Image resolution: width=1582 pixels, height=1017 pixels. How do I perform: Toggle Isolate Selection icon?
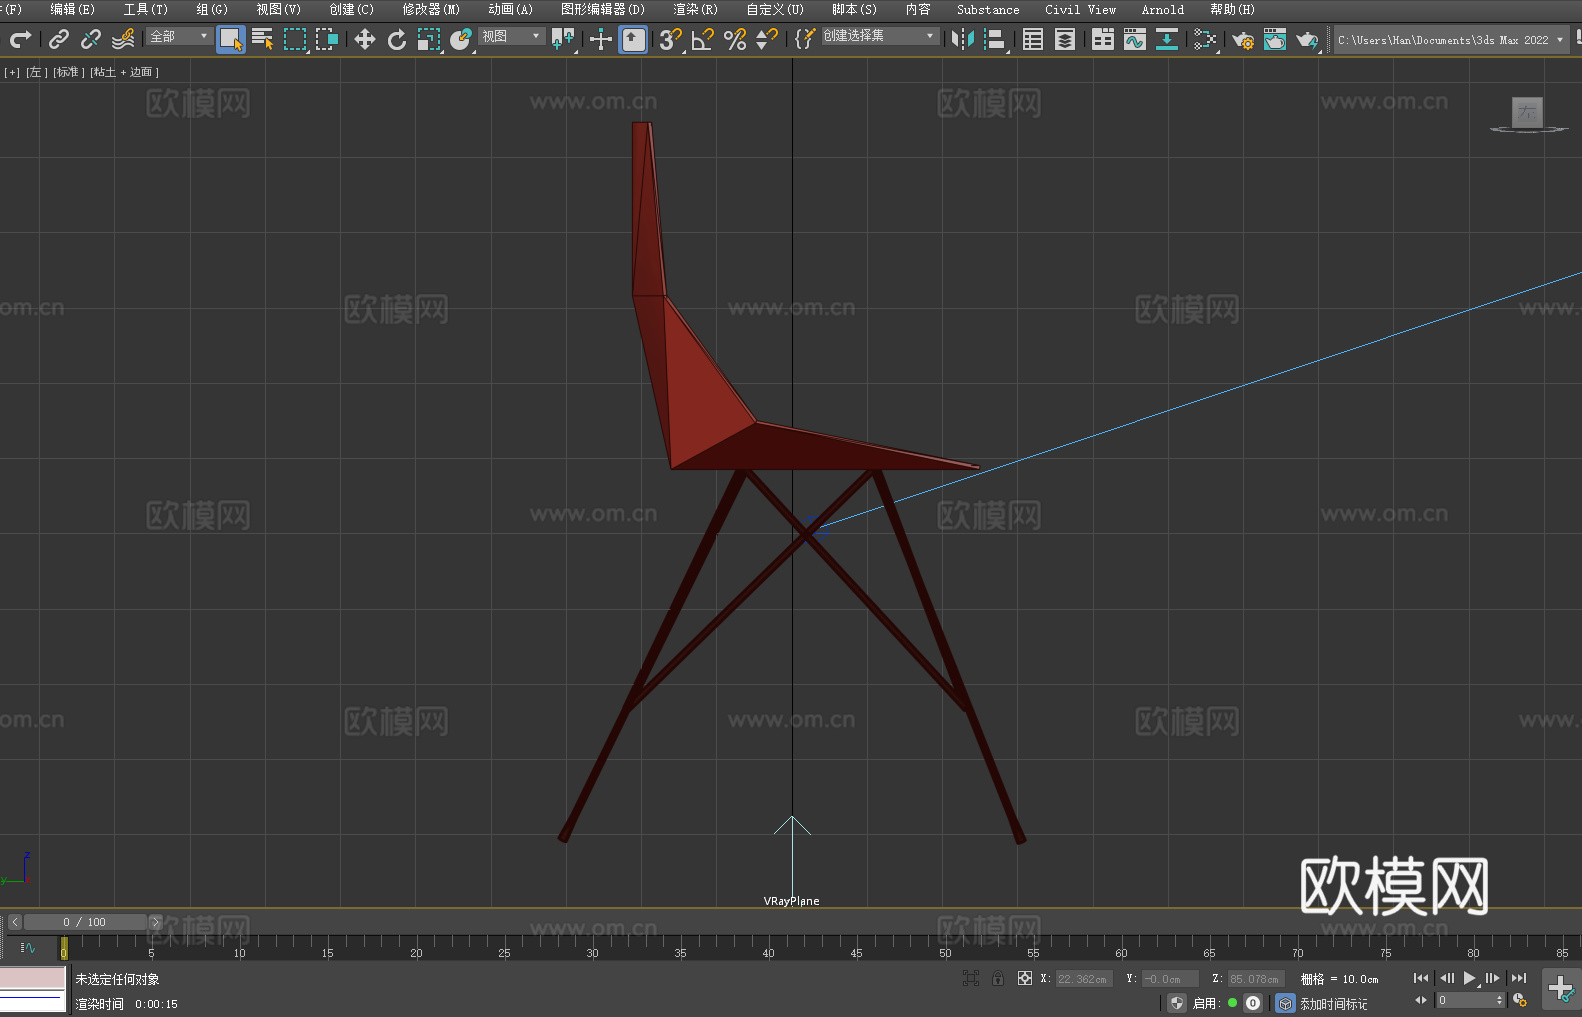coord(971,978)
